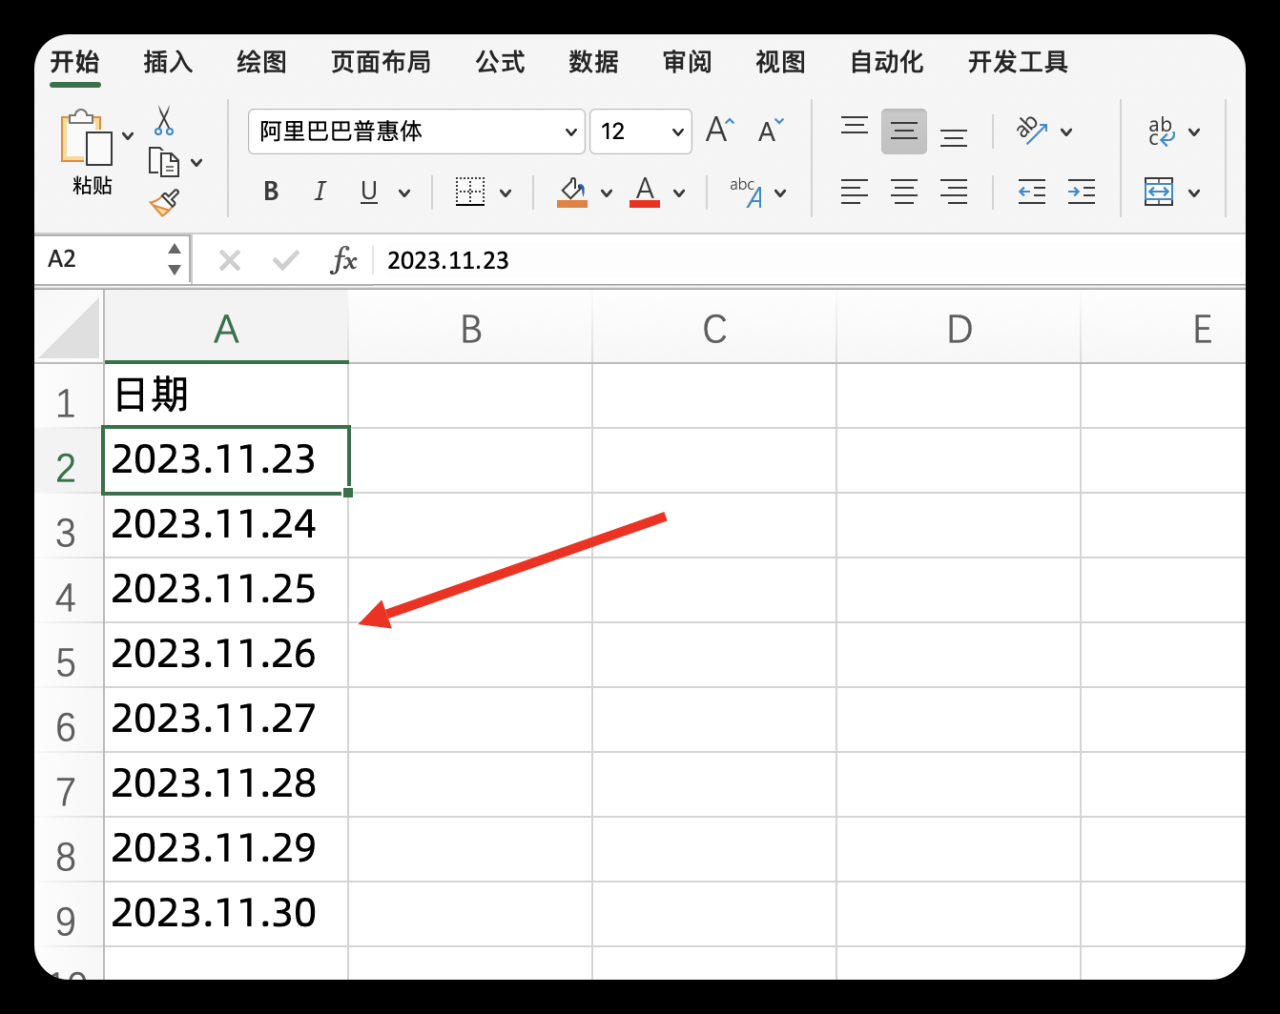This screenshot has width=1280, height=1014.
Task: Select the Format Painter brush
Action: coord(164,202)
